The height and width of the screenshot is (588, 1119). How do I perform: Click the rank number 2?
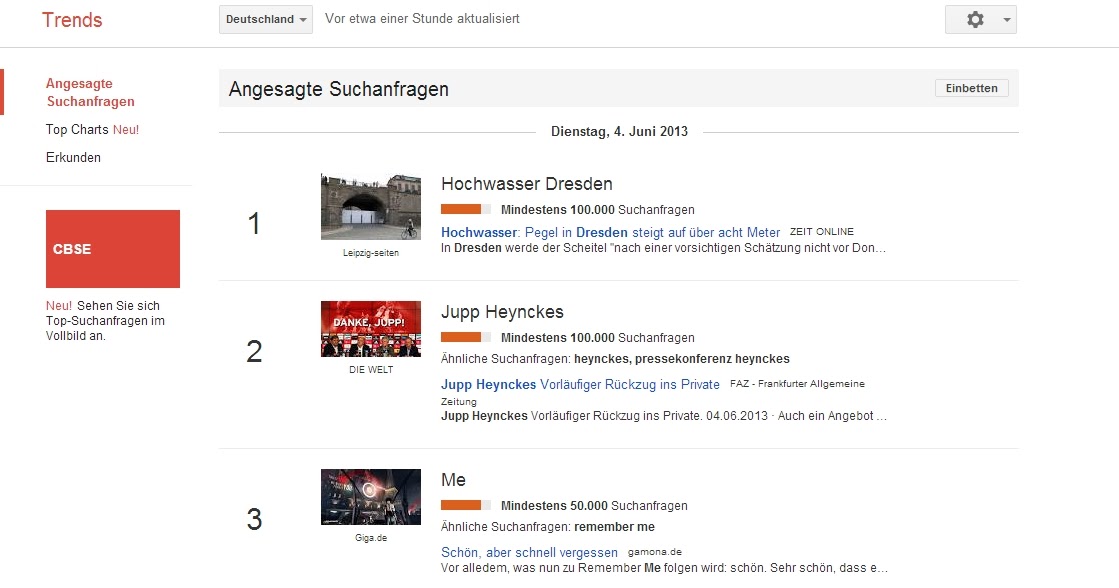[x=254, y=351]
